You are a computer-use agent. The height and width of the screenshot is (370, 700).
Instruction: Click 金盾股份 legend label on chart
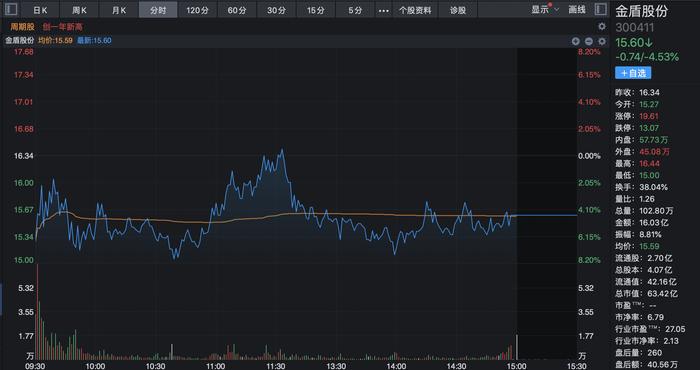(20, 41)
